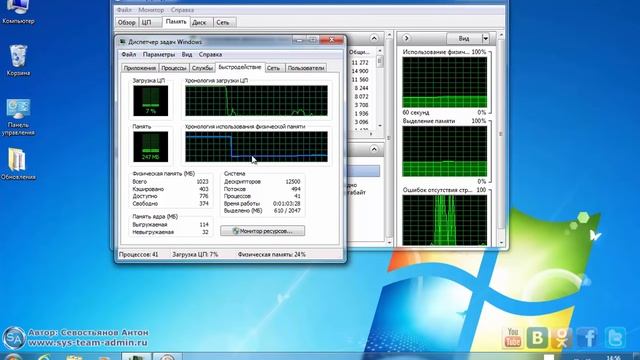Click the Ошибок отсутствия стр... graph

pyautogui.click(x=444, y=220)
